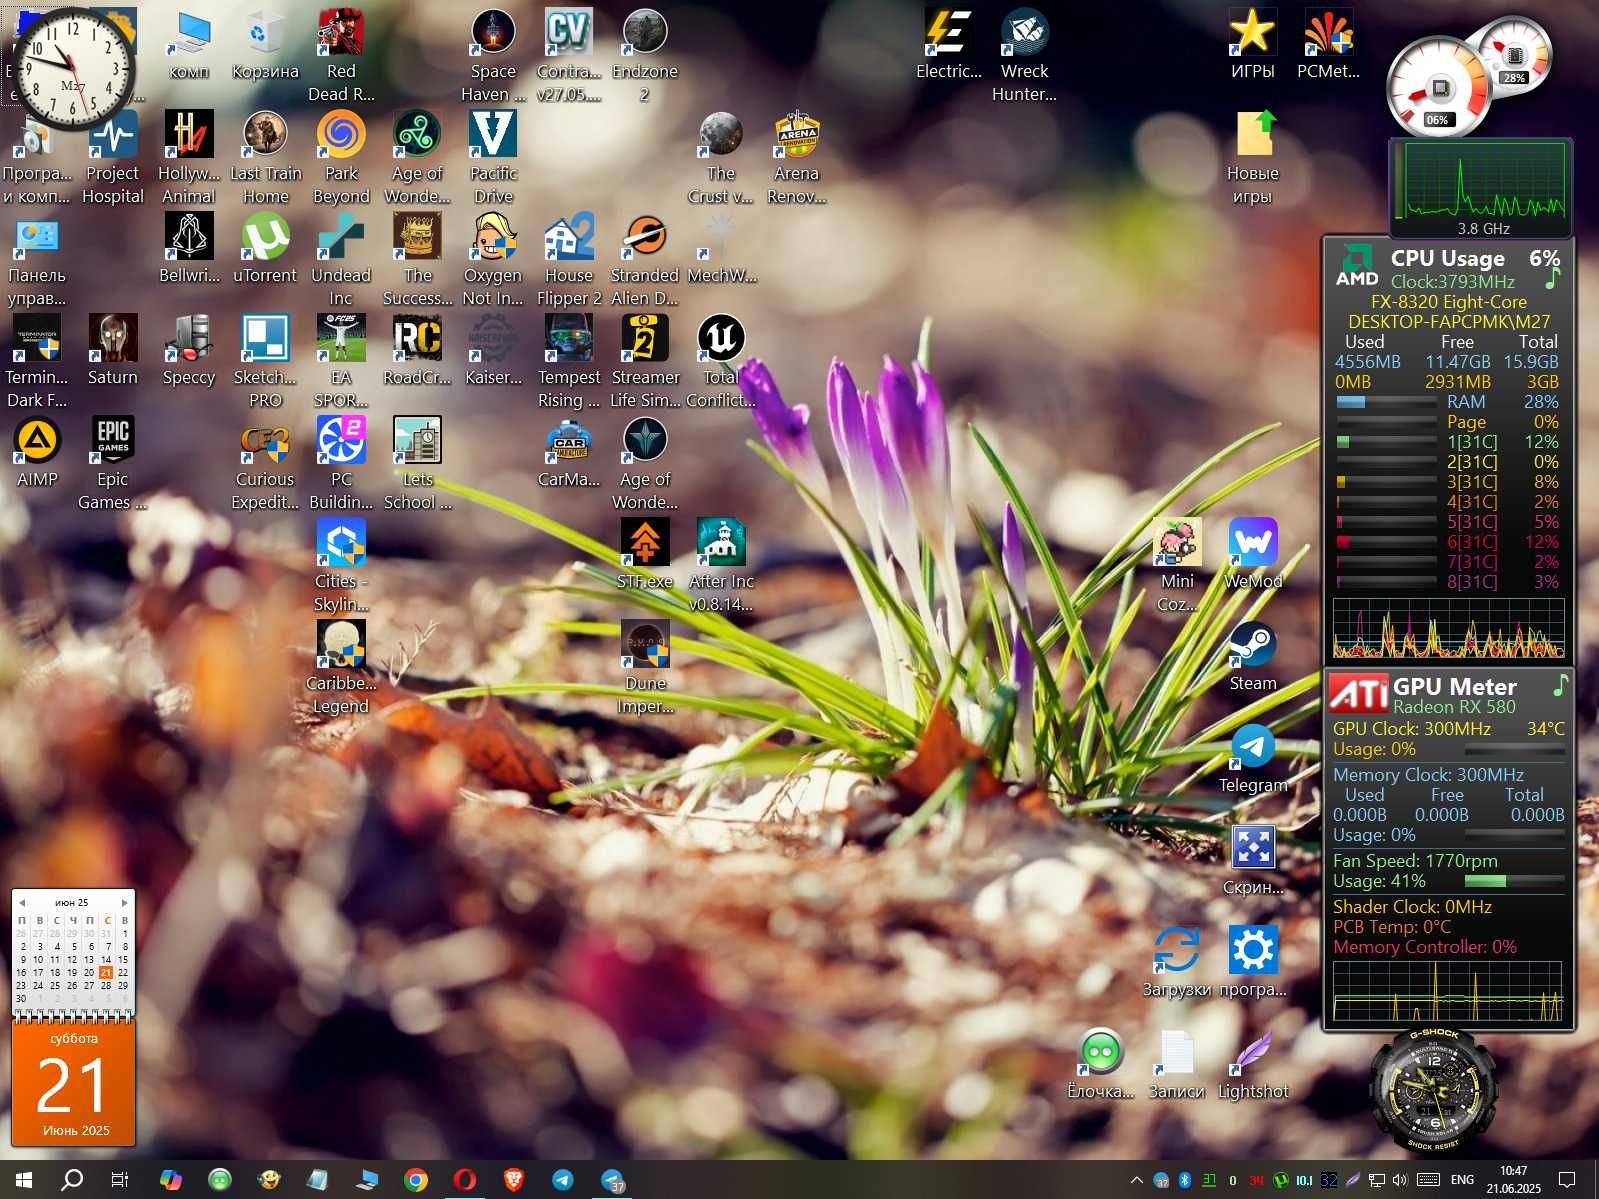Open Sketch... PRO shortcut

click(265, 362)
